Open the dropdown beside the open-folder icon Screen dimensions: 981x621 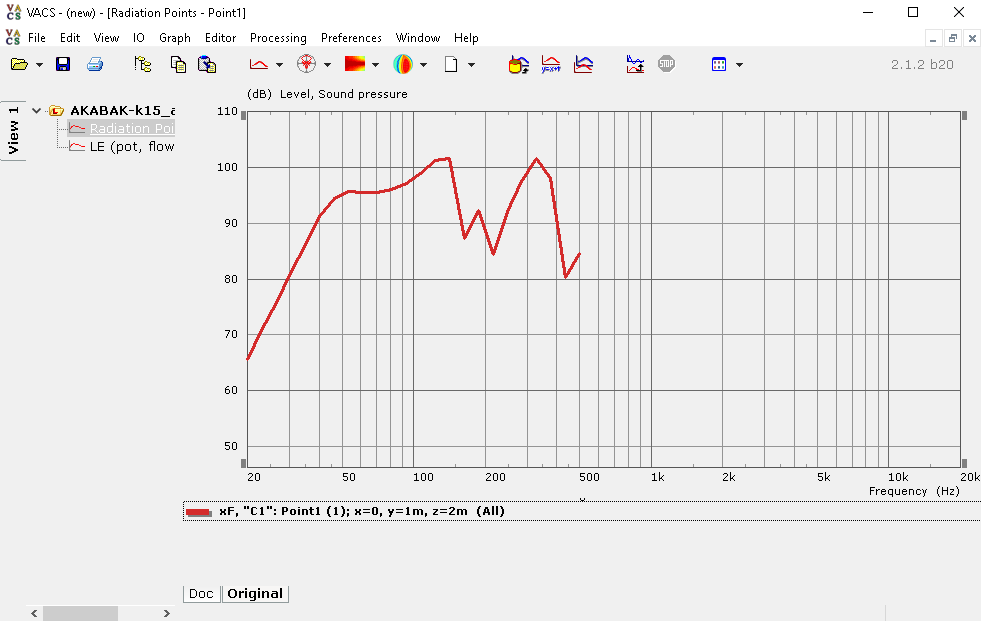pos(39,65)
